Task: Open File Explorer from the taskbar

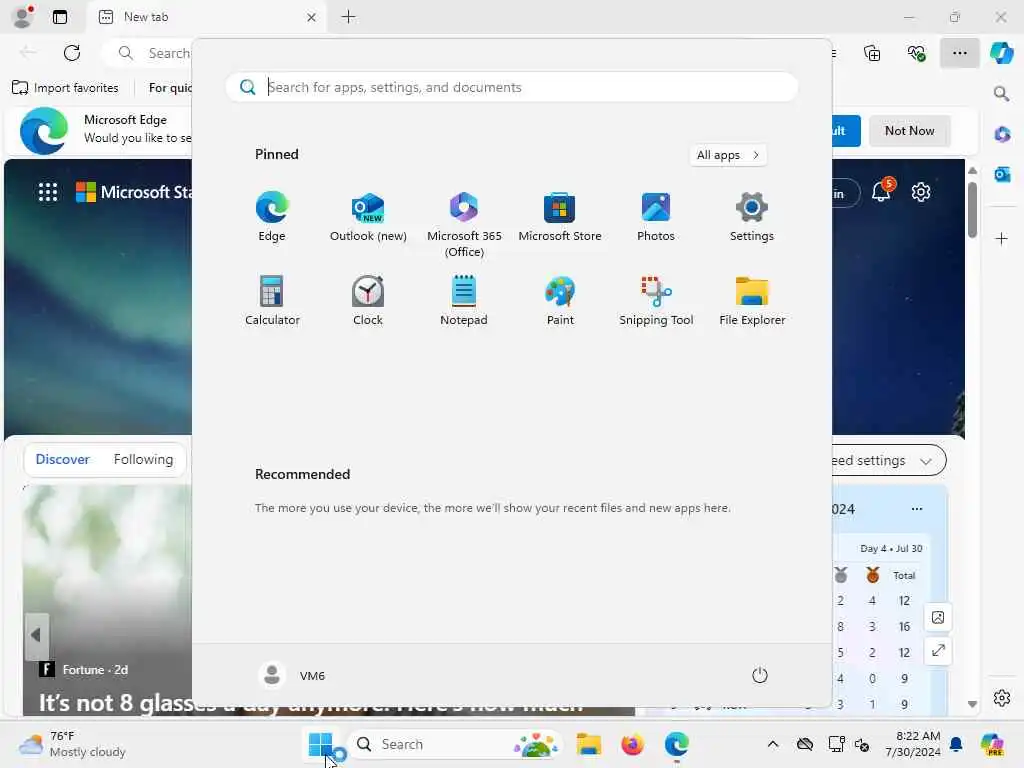Action: pos(588,744)
